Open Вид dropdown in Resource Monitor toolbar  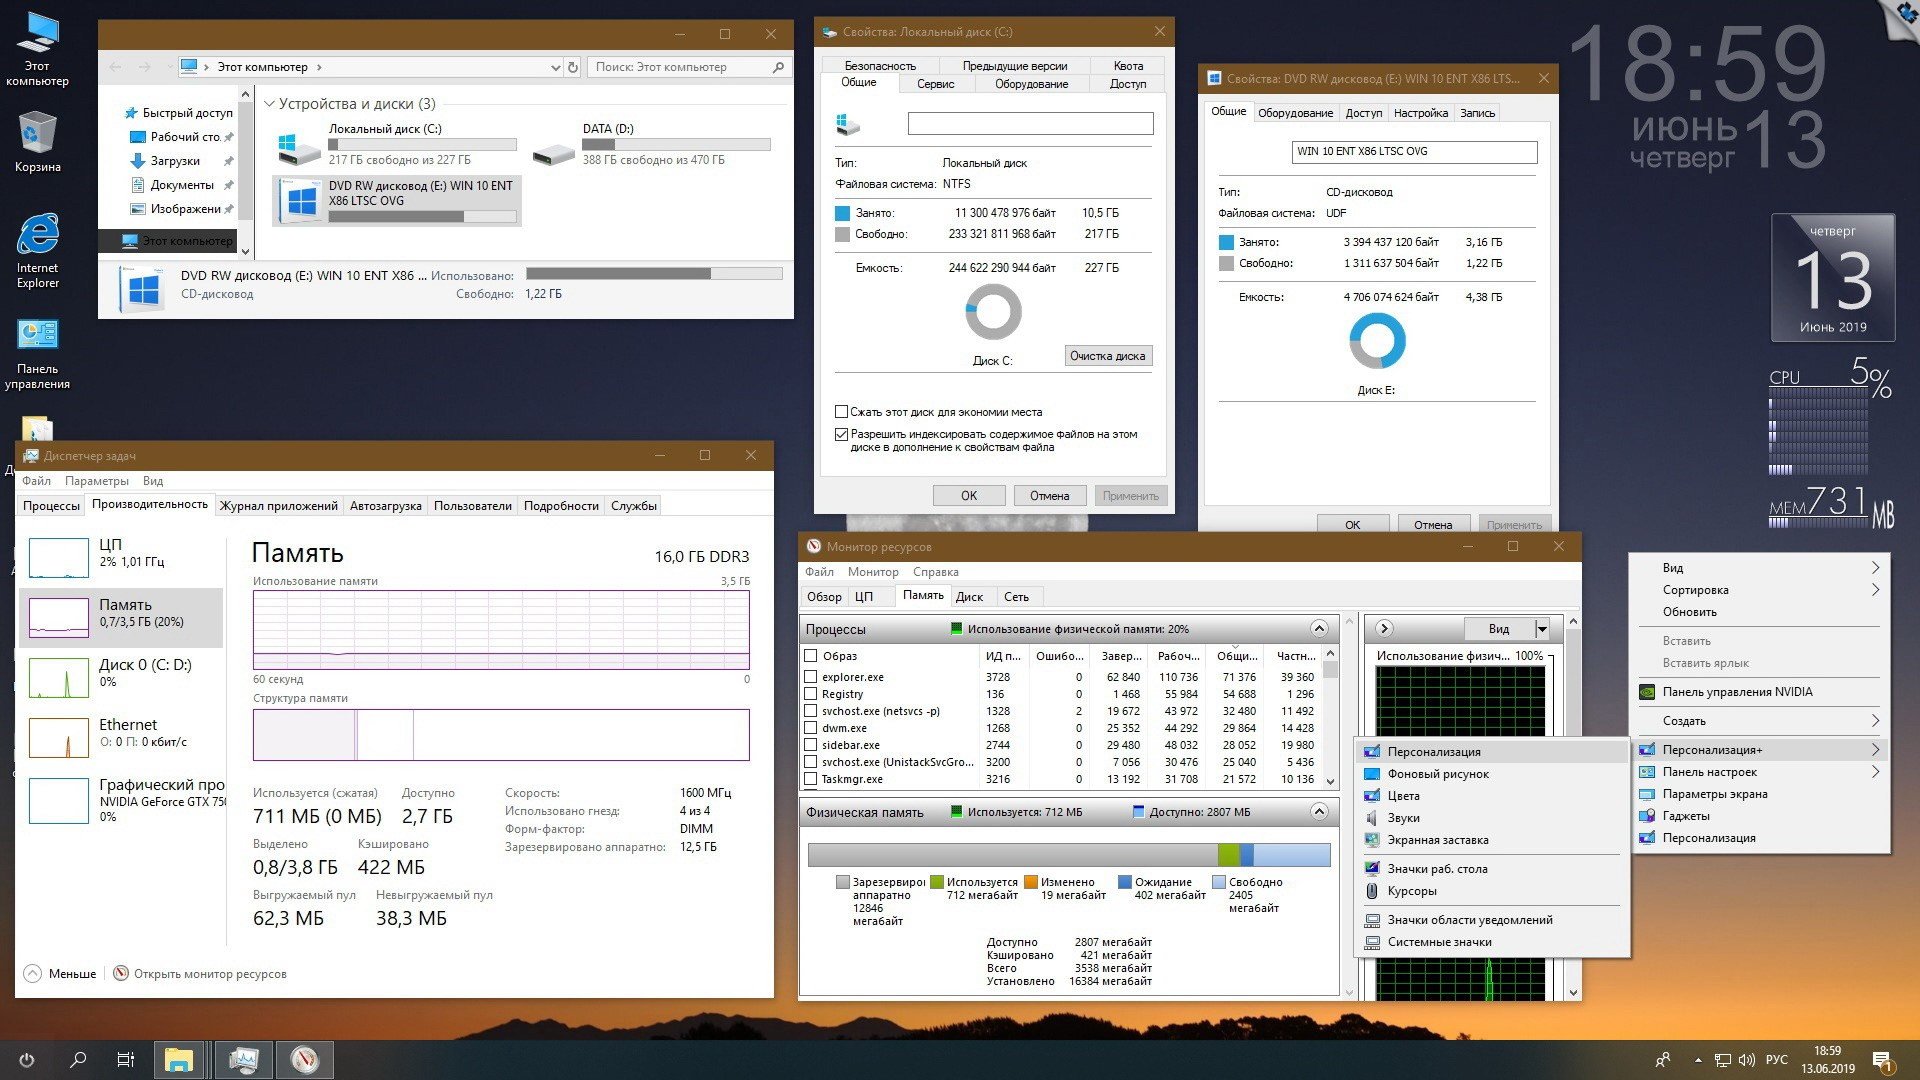click(x=1506, y=628)
